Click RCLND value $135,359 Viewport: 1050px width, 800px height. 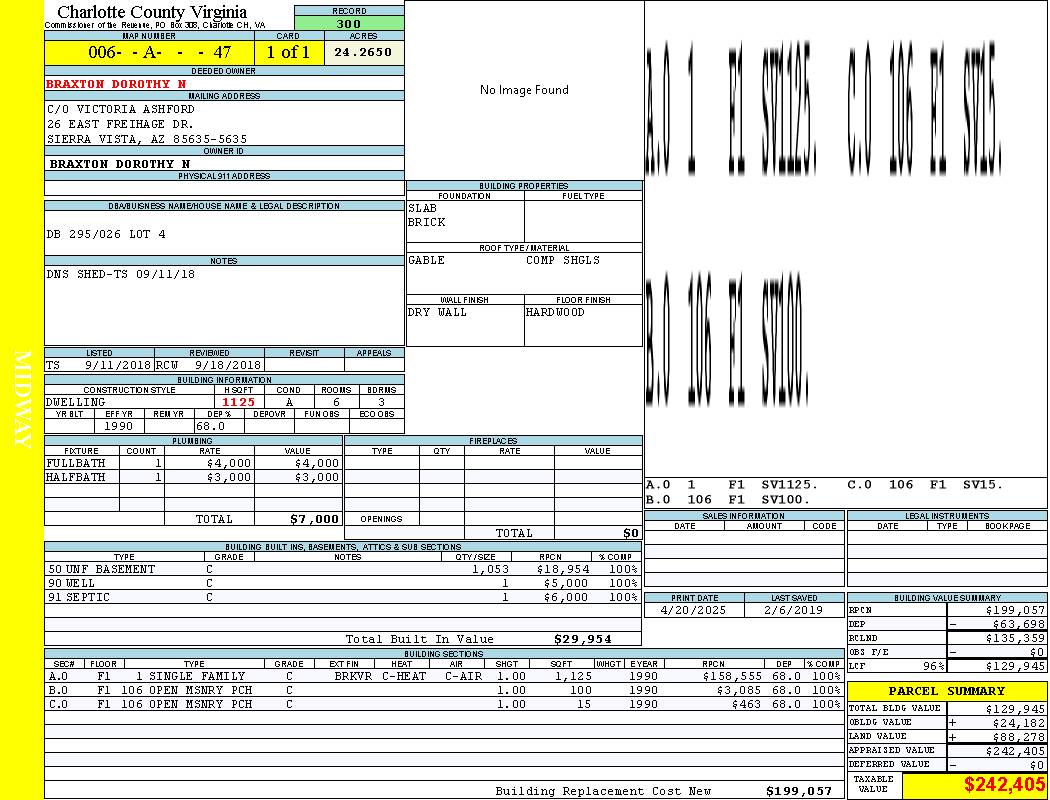point(1015,638)
